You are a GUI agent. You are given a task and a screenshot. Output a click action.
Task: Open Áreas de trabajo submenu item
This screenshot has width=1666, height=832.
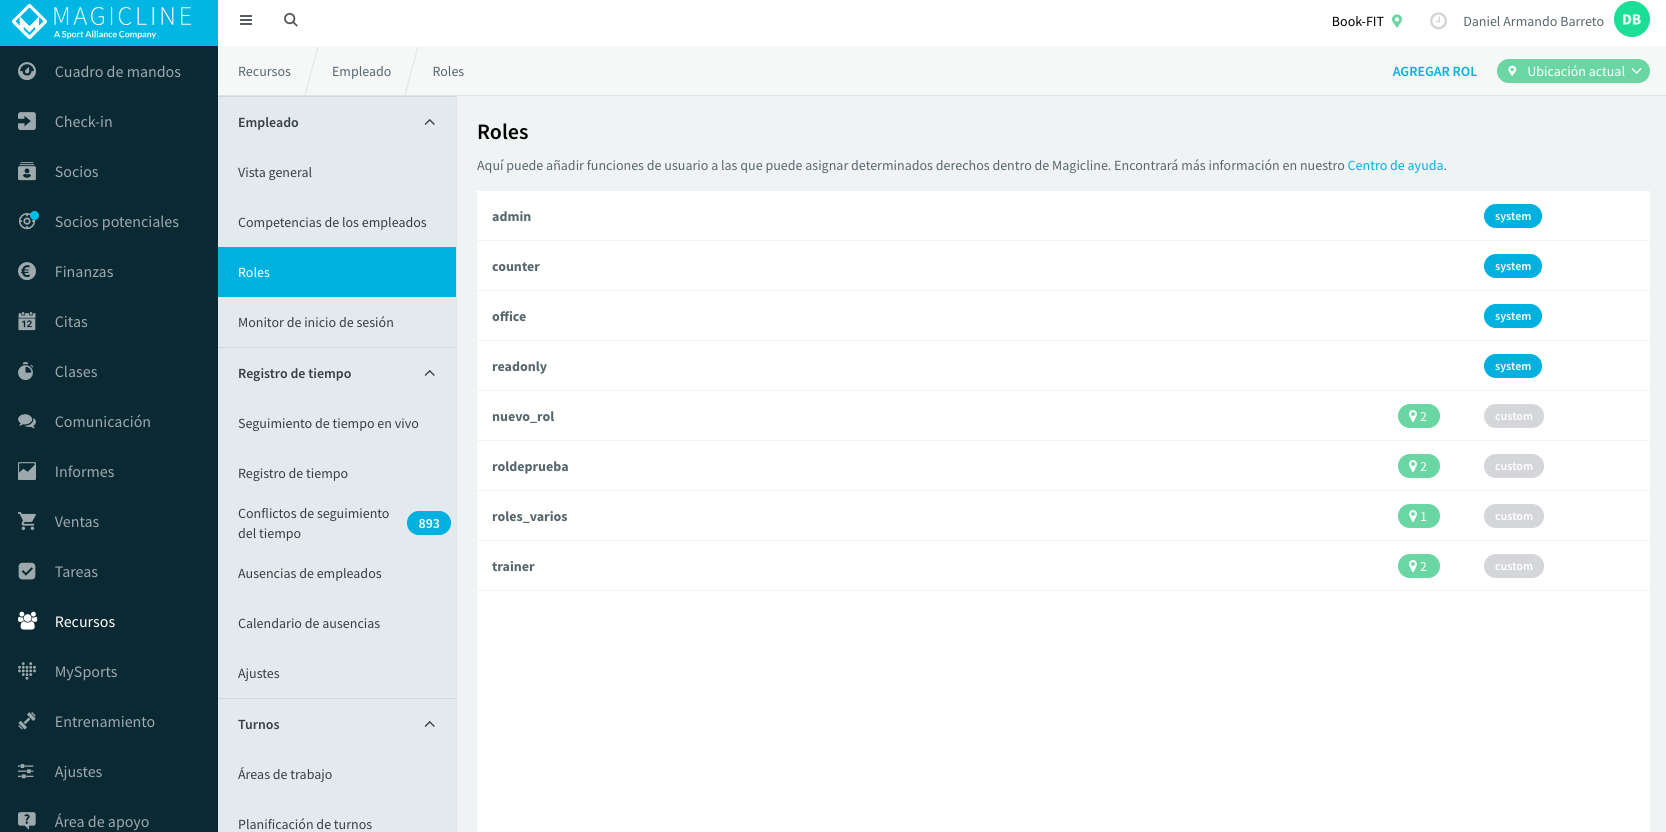[337, 774]
